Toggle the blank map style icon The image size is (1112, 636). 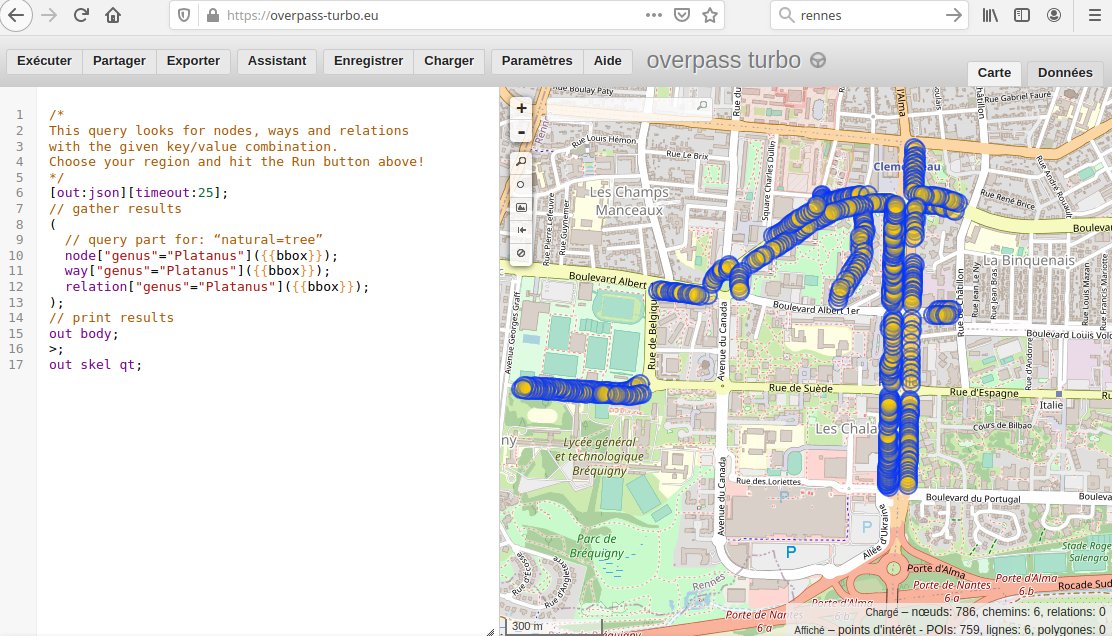520,252
